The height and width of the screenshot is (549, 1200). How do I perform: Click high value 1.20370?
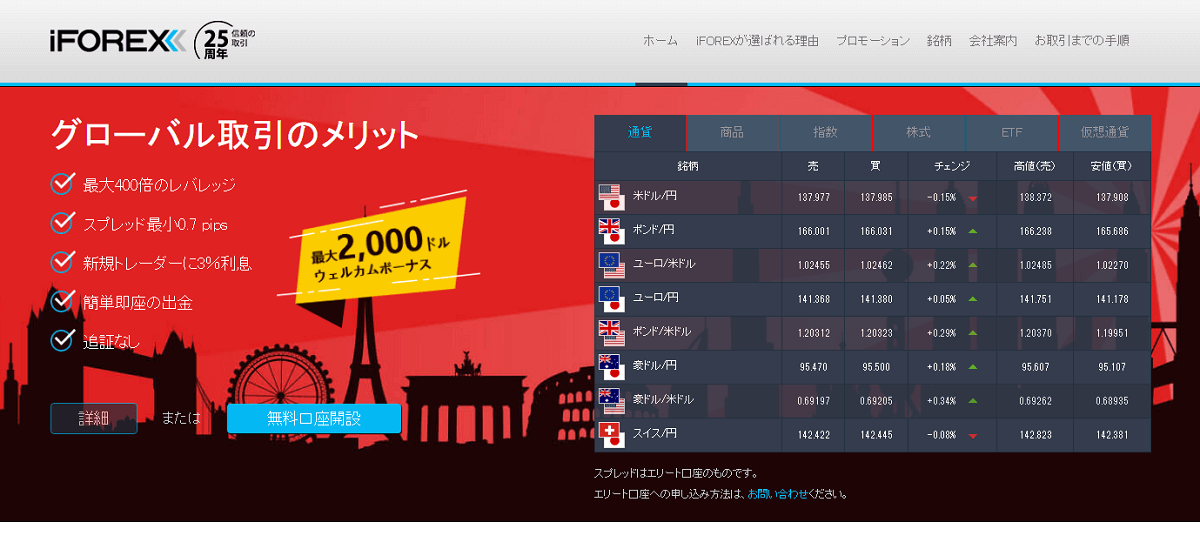coord(1034,334)
